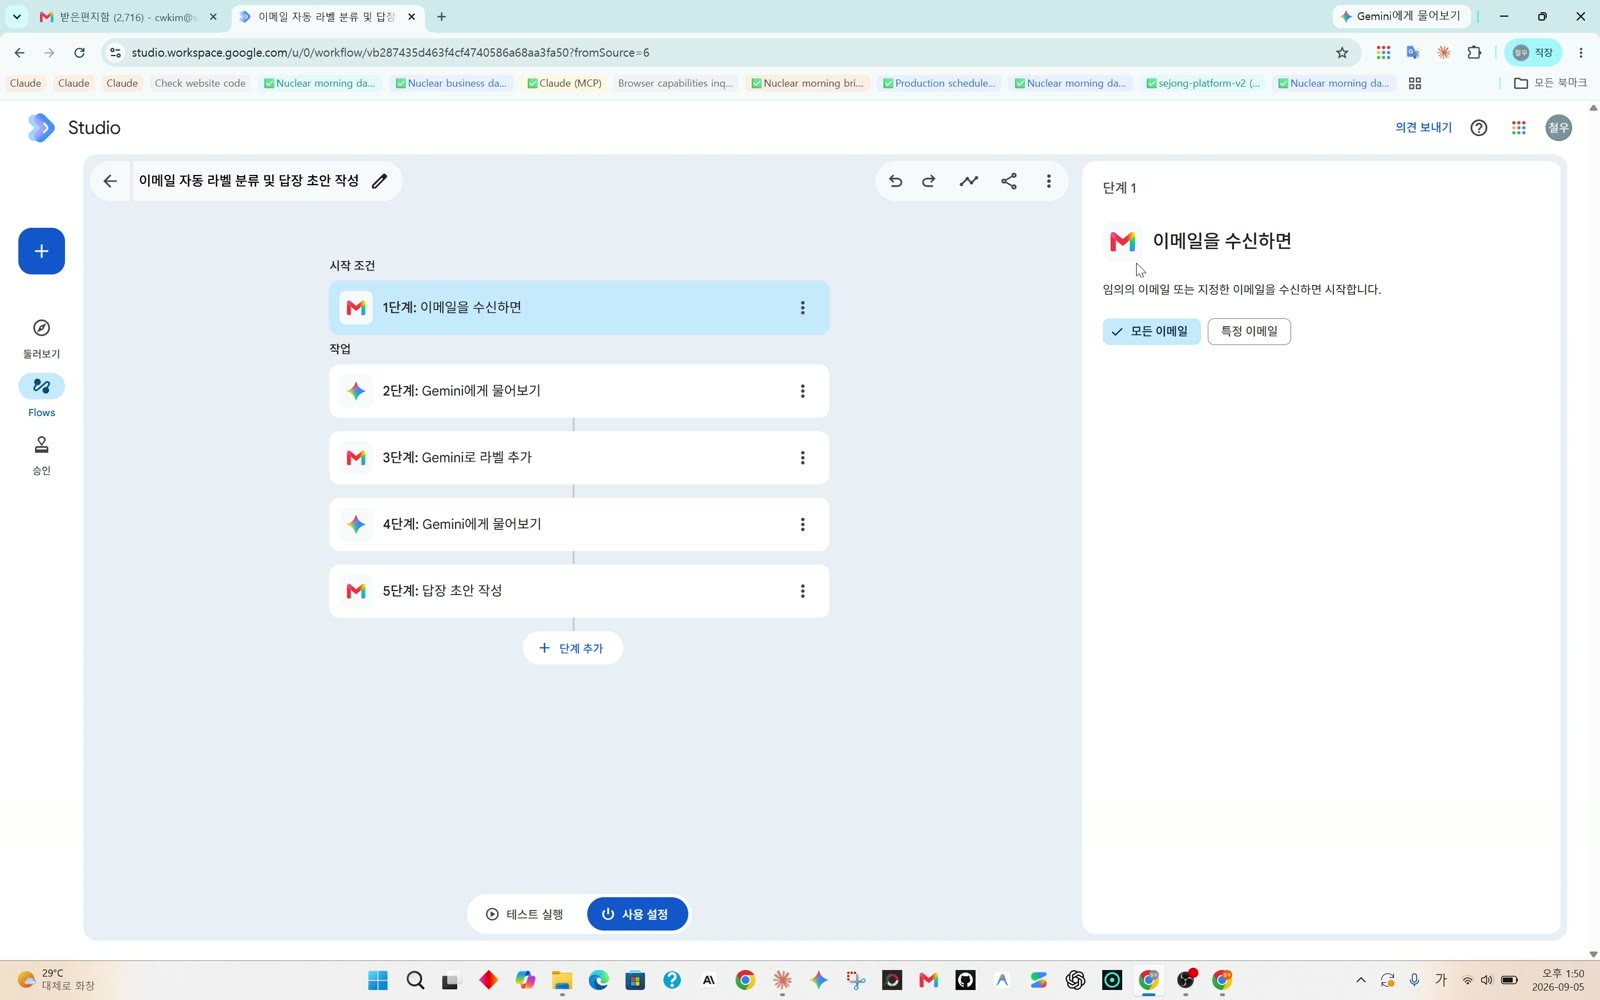Create new flow with blue plus button

(41, 251)
